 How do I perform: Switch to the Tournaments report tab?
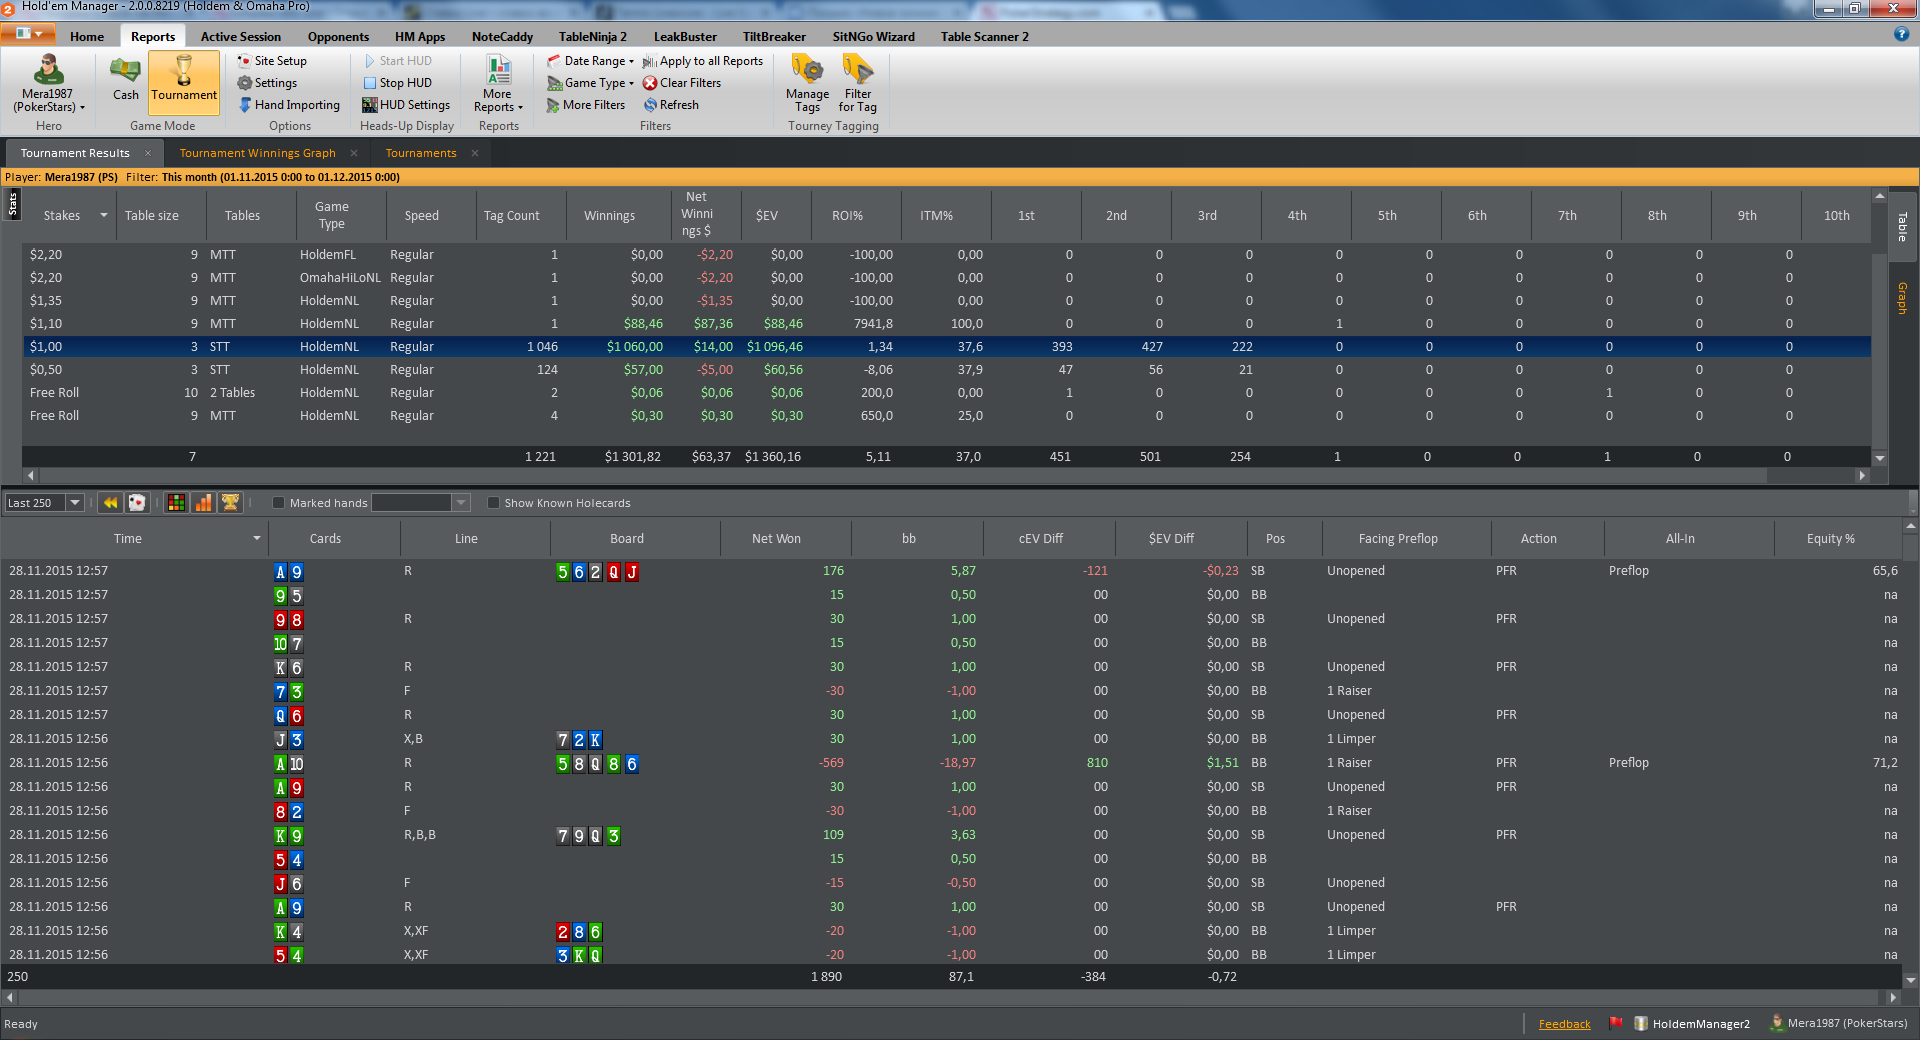point(421,153)
